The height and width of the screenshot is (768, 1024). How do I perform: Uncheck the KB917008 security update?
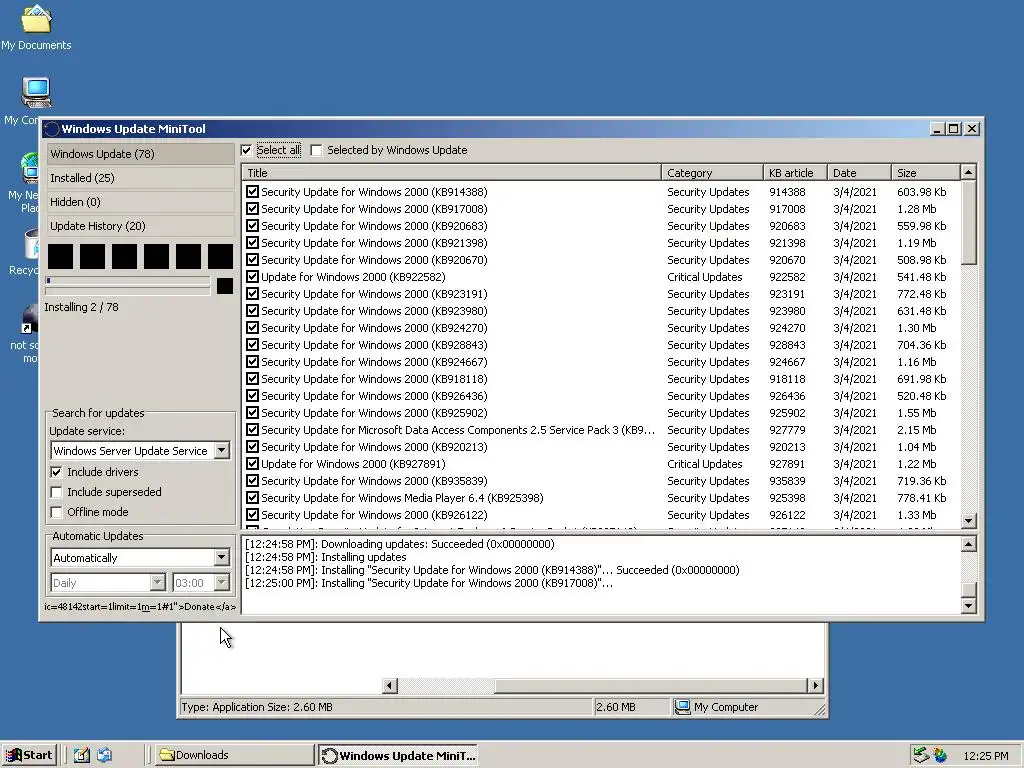[x=253, y=209]
